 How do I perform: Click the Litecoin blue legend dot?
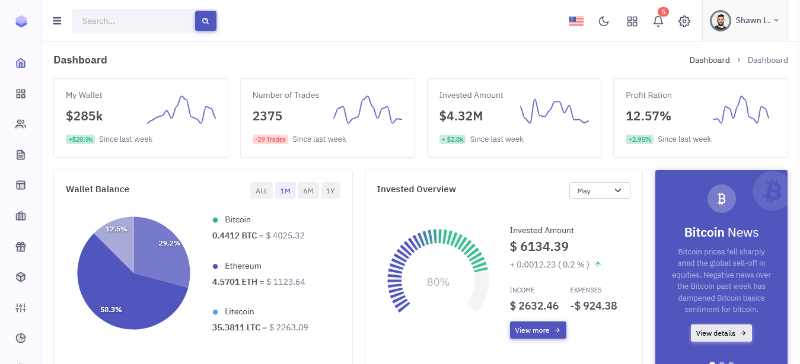tap(215, 312)
